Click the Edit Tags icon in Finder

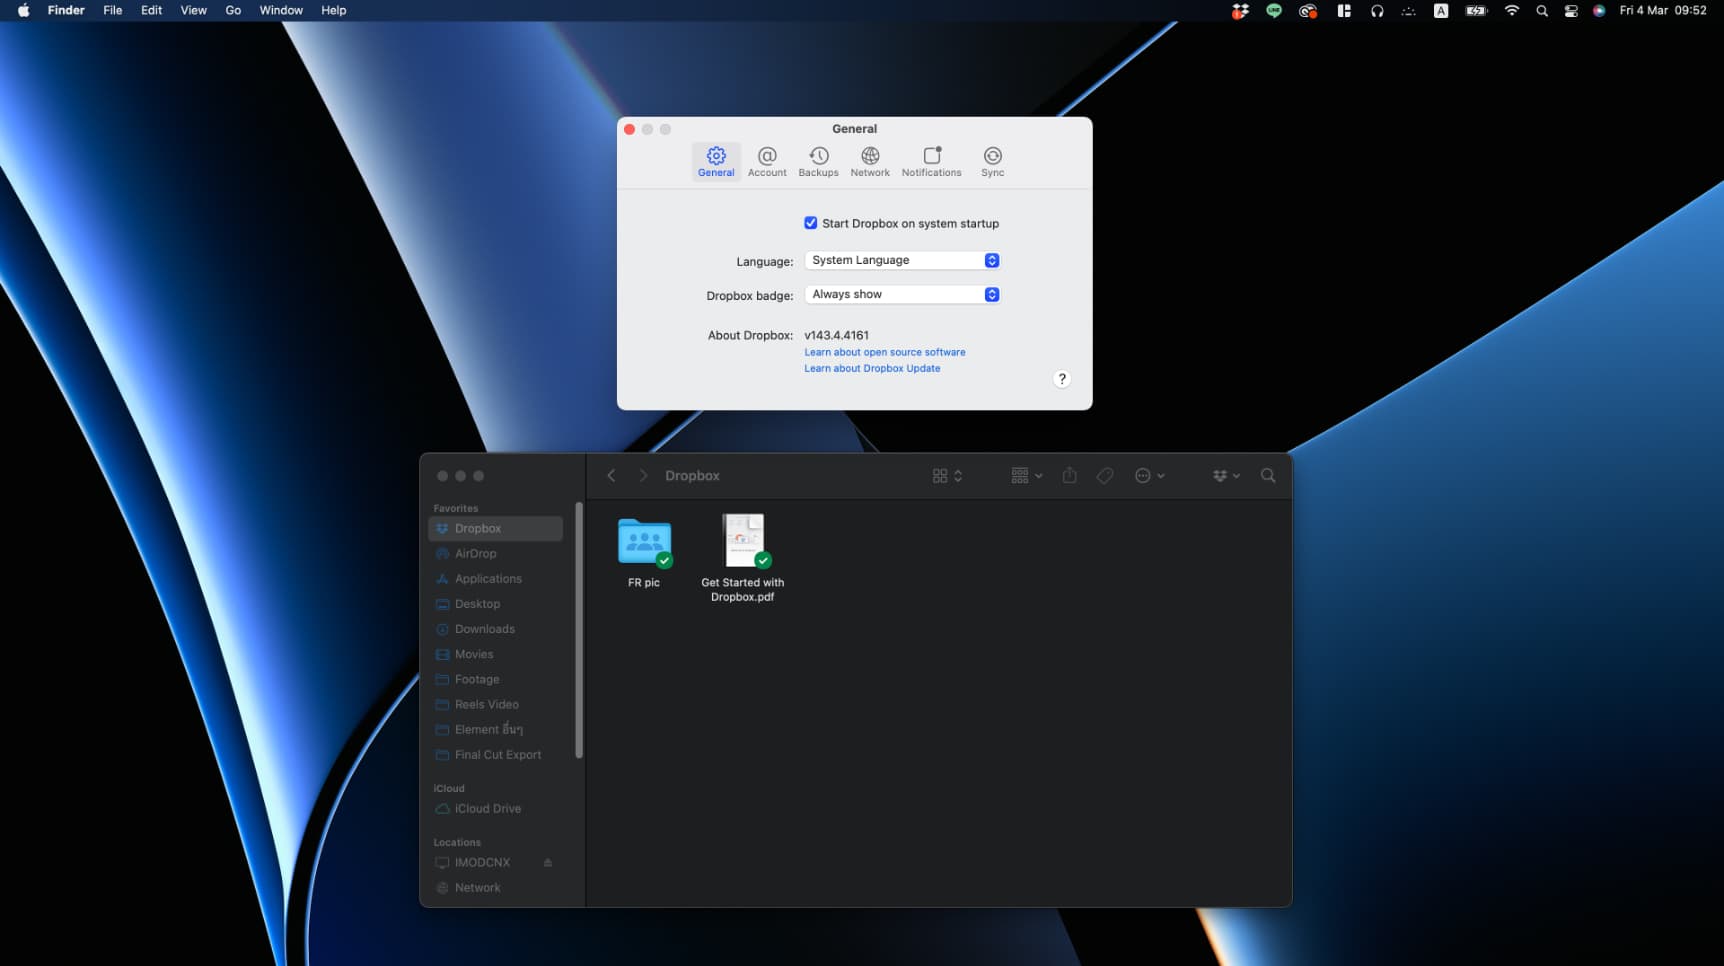click(x=1105, y=476)
